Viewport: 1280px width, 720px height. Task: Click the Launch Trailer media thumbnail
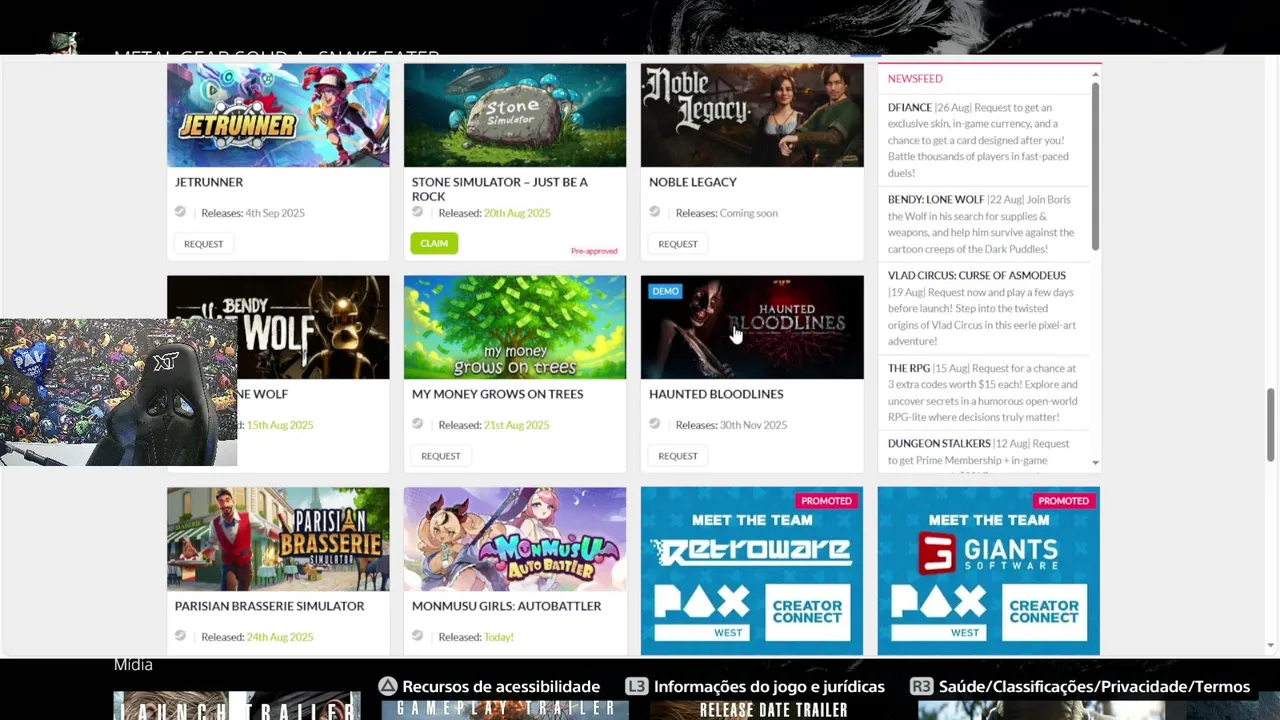(237, 706)
